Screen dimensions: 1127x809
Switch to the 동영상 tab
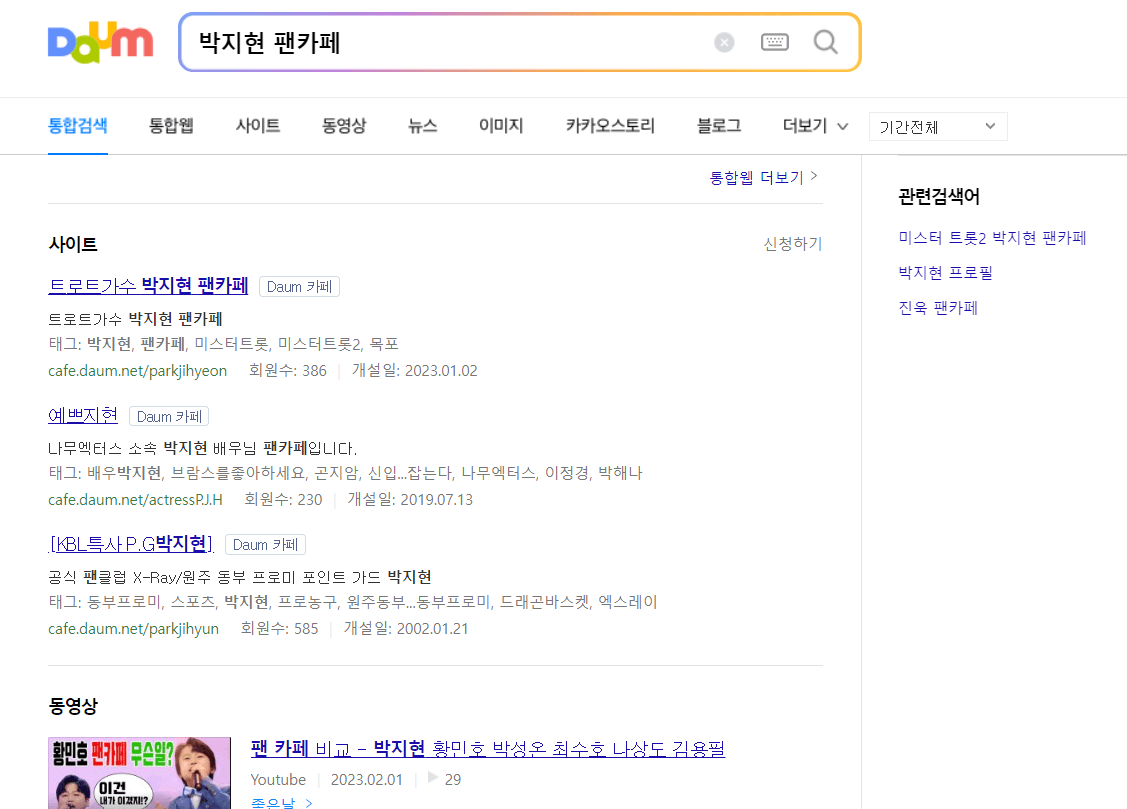click(x=344, y=126)
